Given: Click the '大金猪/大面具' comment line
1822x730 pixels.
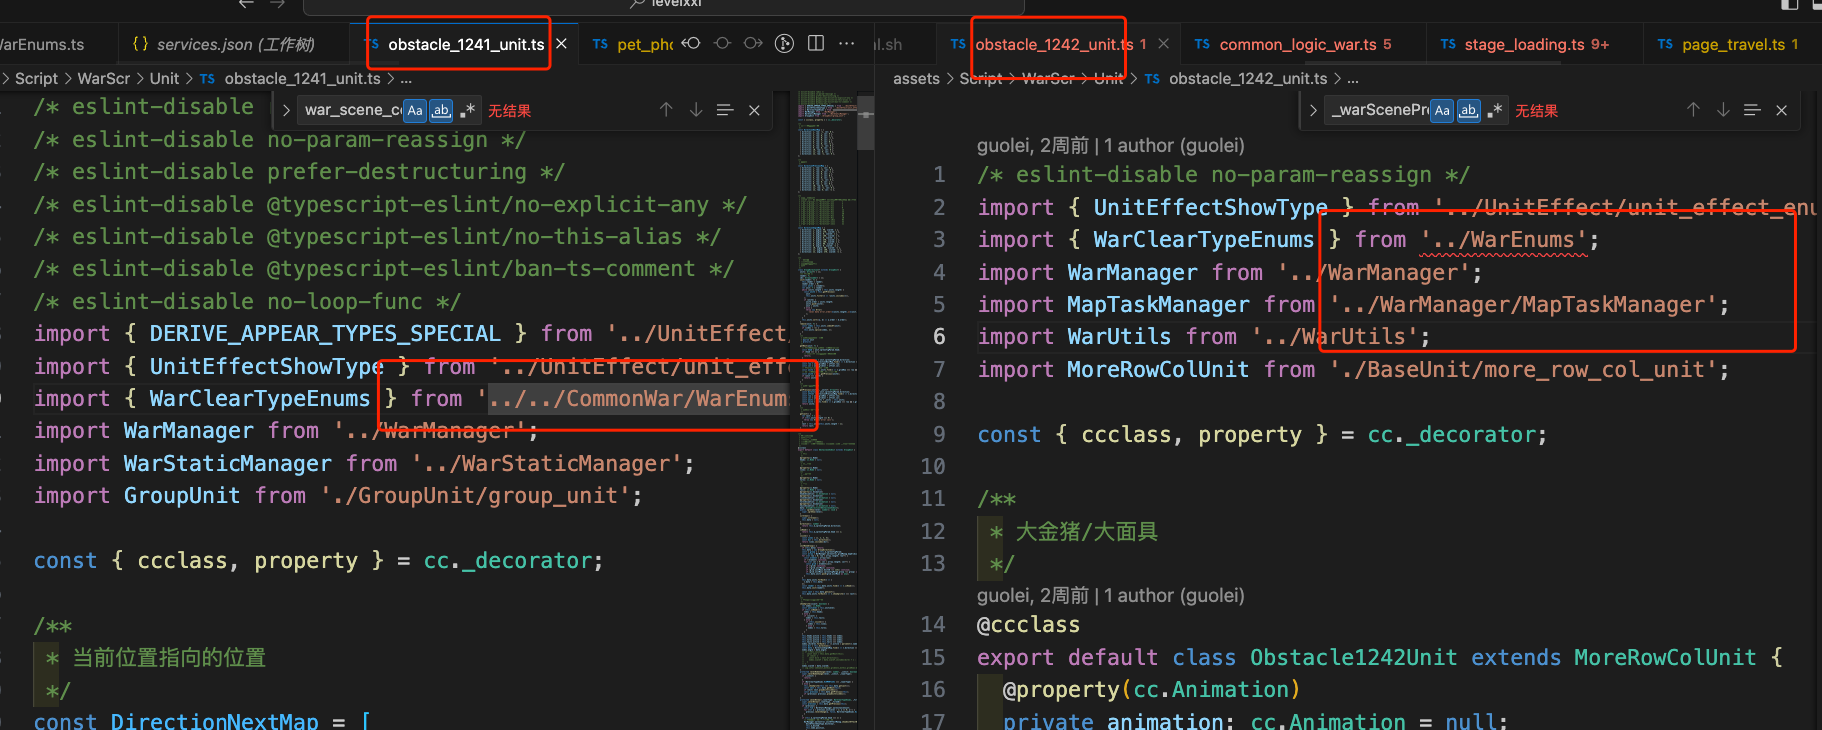Looking at the screenshot, I should click(x=1087, y=532).
